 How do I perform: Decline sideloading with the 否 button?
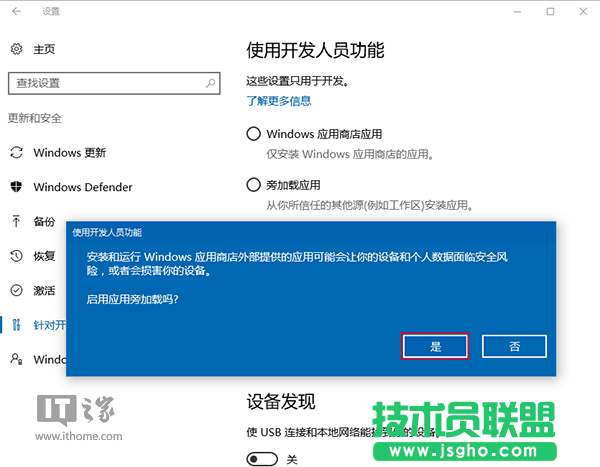tap(514, 346)
